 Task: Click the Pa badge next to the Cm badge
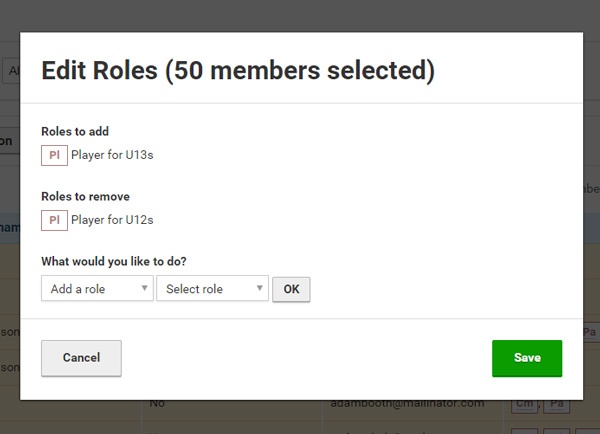click(557, 405)
